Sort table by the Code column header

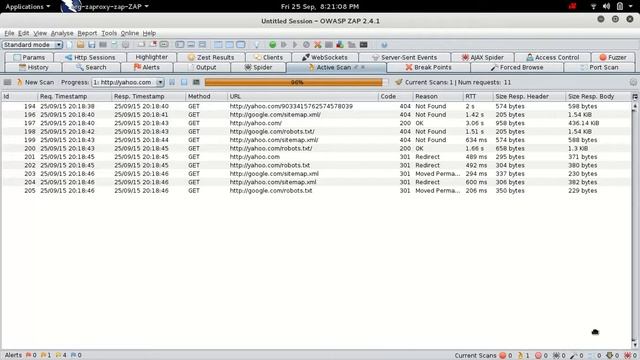[395, 96]
